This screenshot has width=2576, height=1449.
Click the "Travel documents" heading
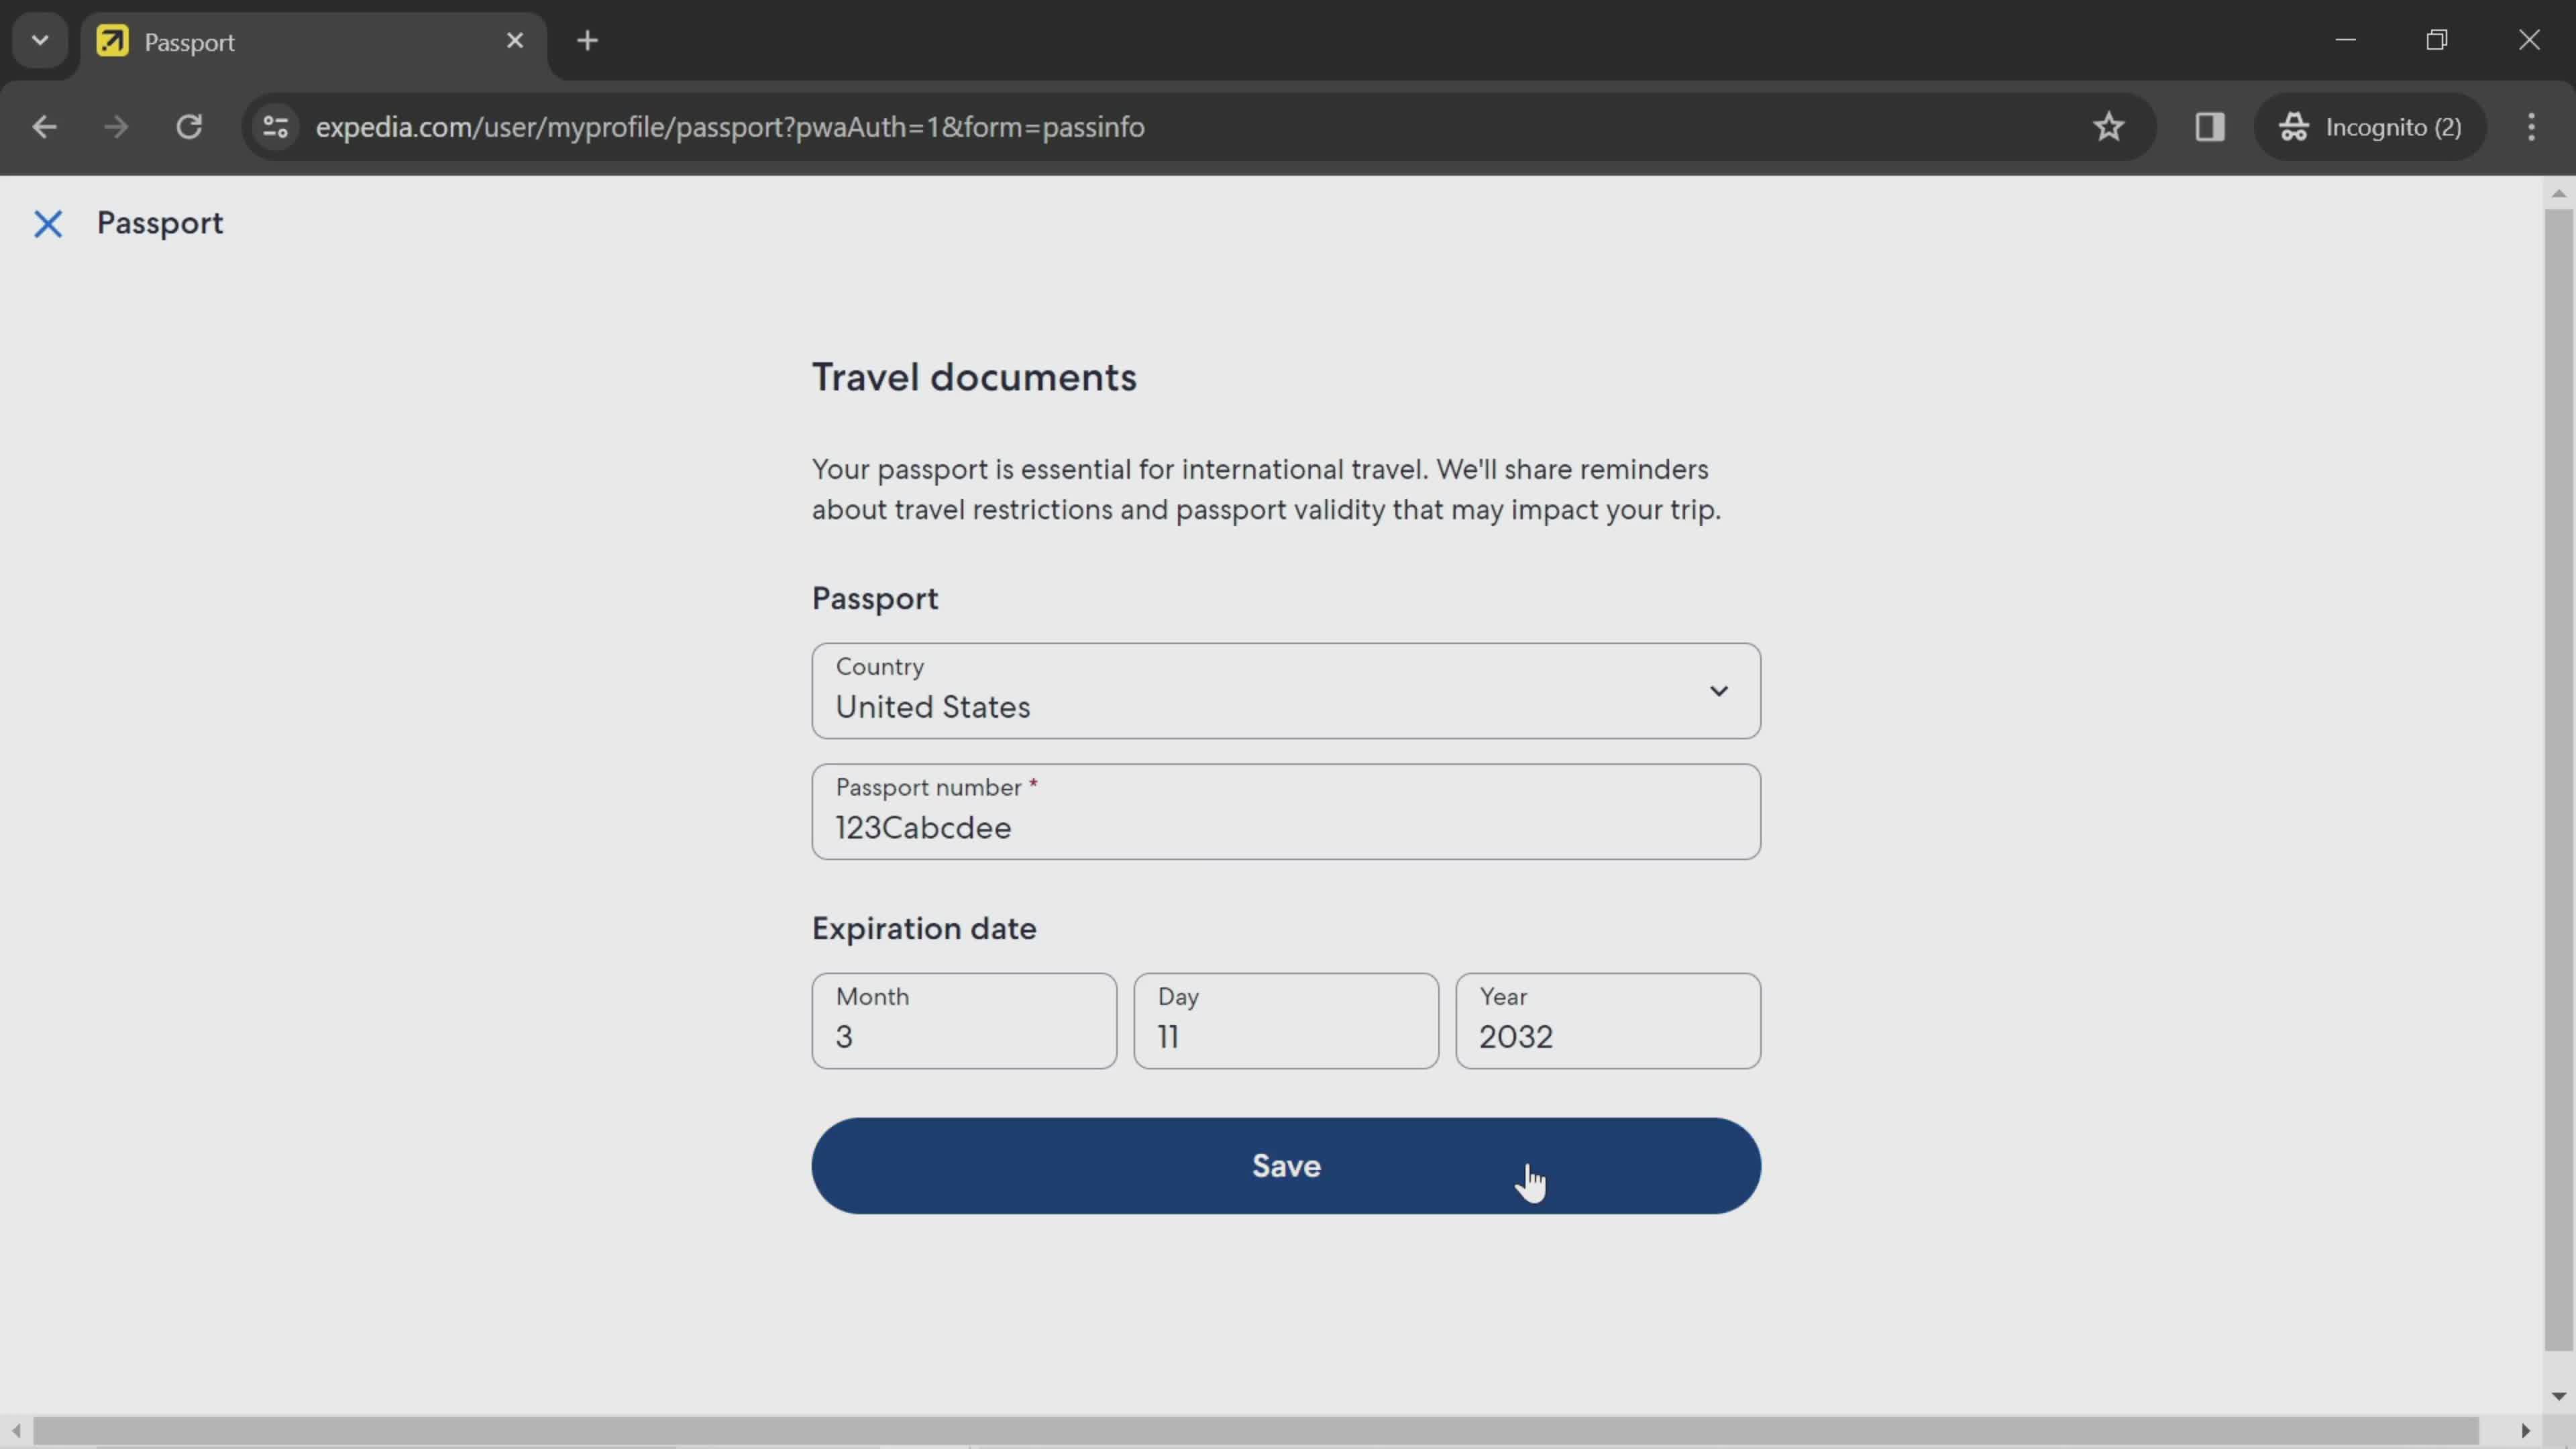[974, 378]
